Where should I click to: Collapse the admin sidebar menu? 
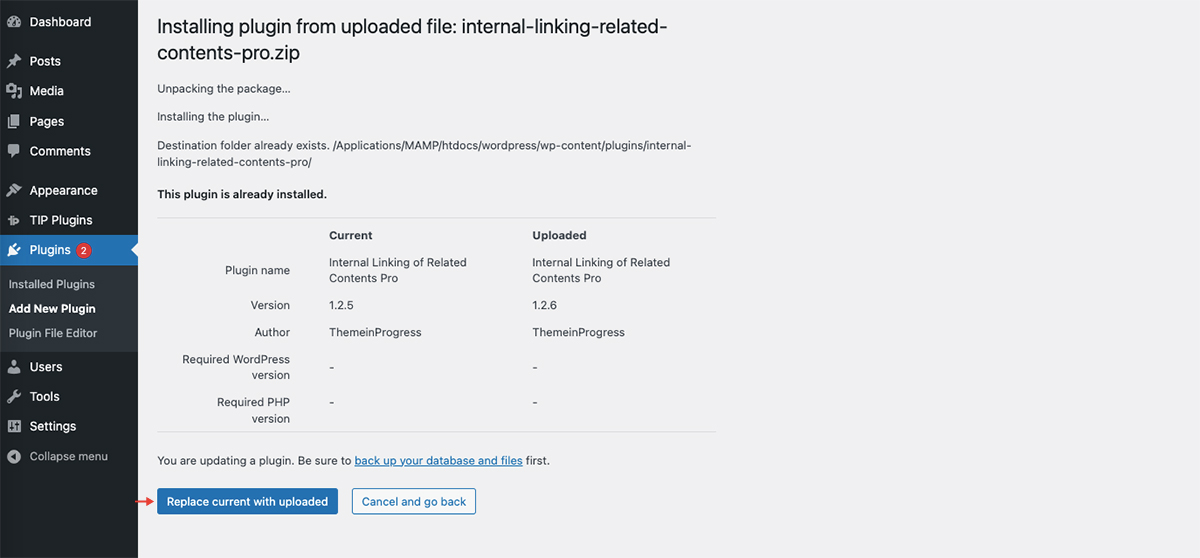pos(69,456)
